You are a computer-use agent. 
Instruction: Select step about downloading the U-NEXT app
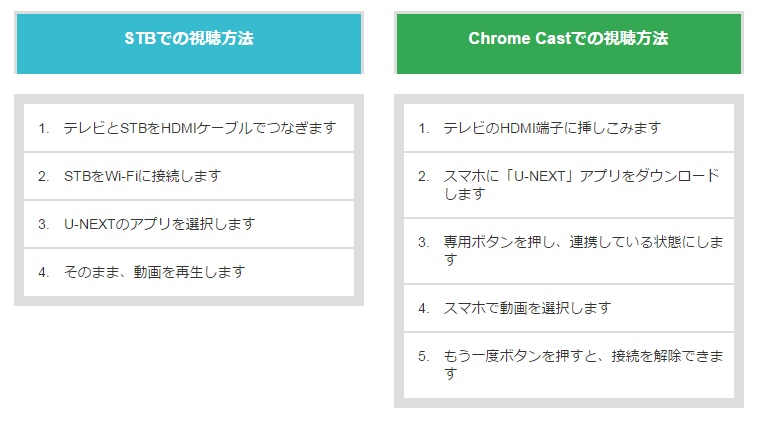tap(569, 185)
